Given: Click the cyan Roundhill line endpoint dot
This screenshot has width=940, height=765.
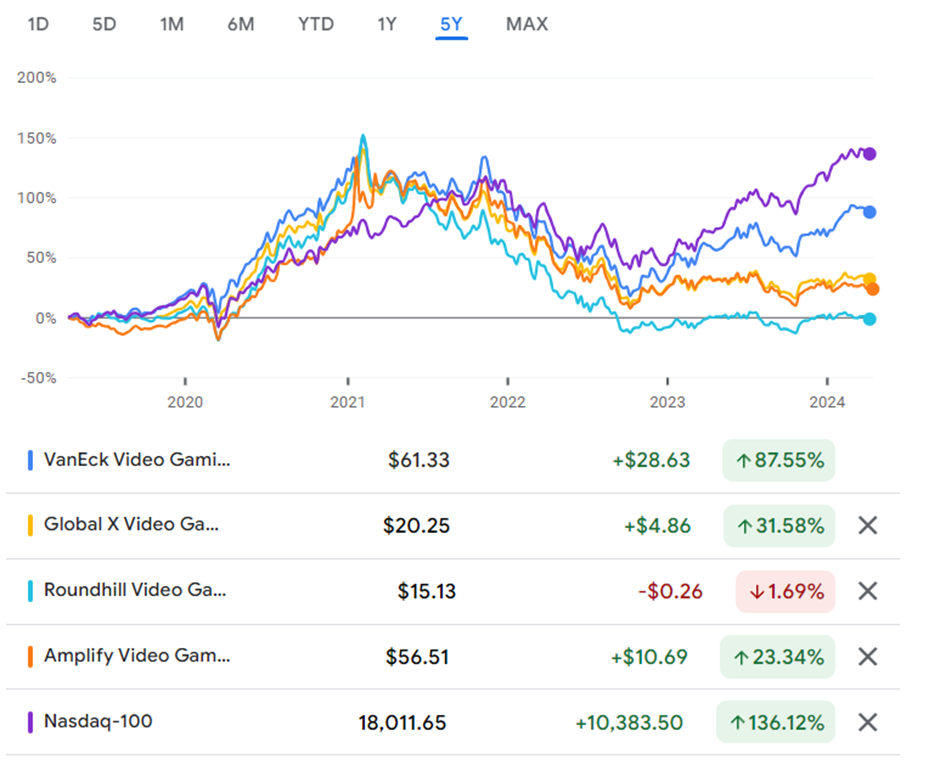Looking at the screenshot, I should pos(870,319).
